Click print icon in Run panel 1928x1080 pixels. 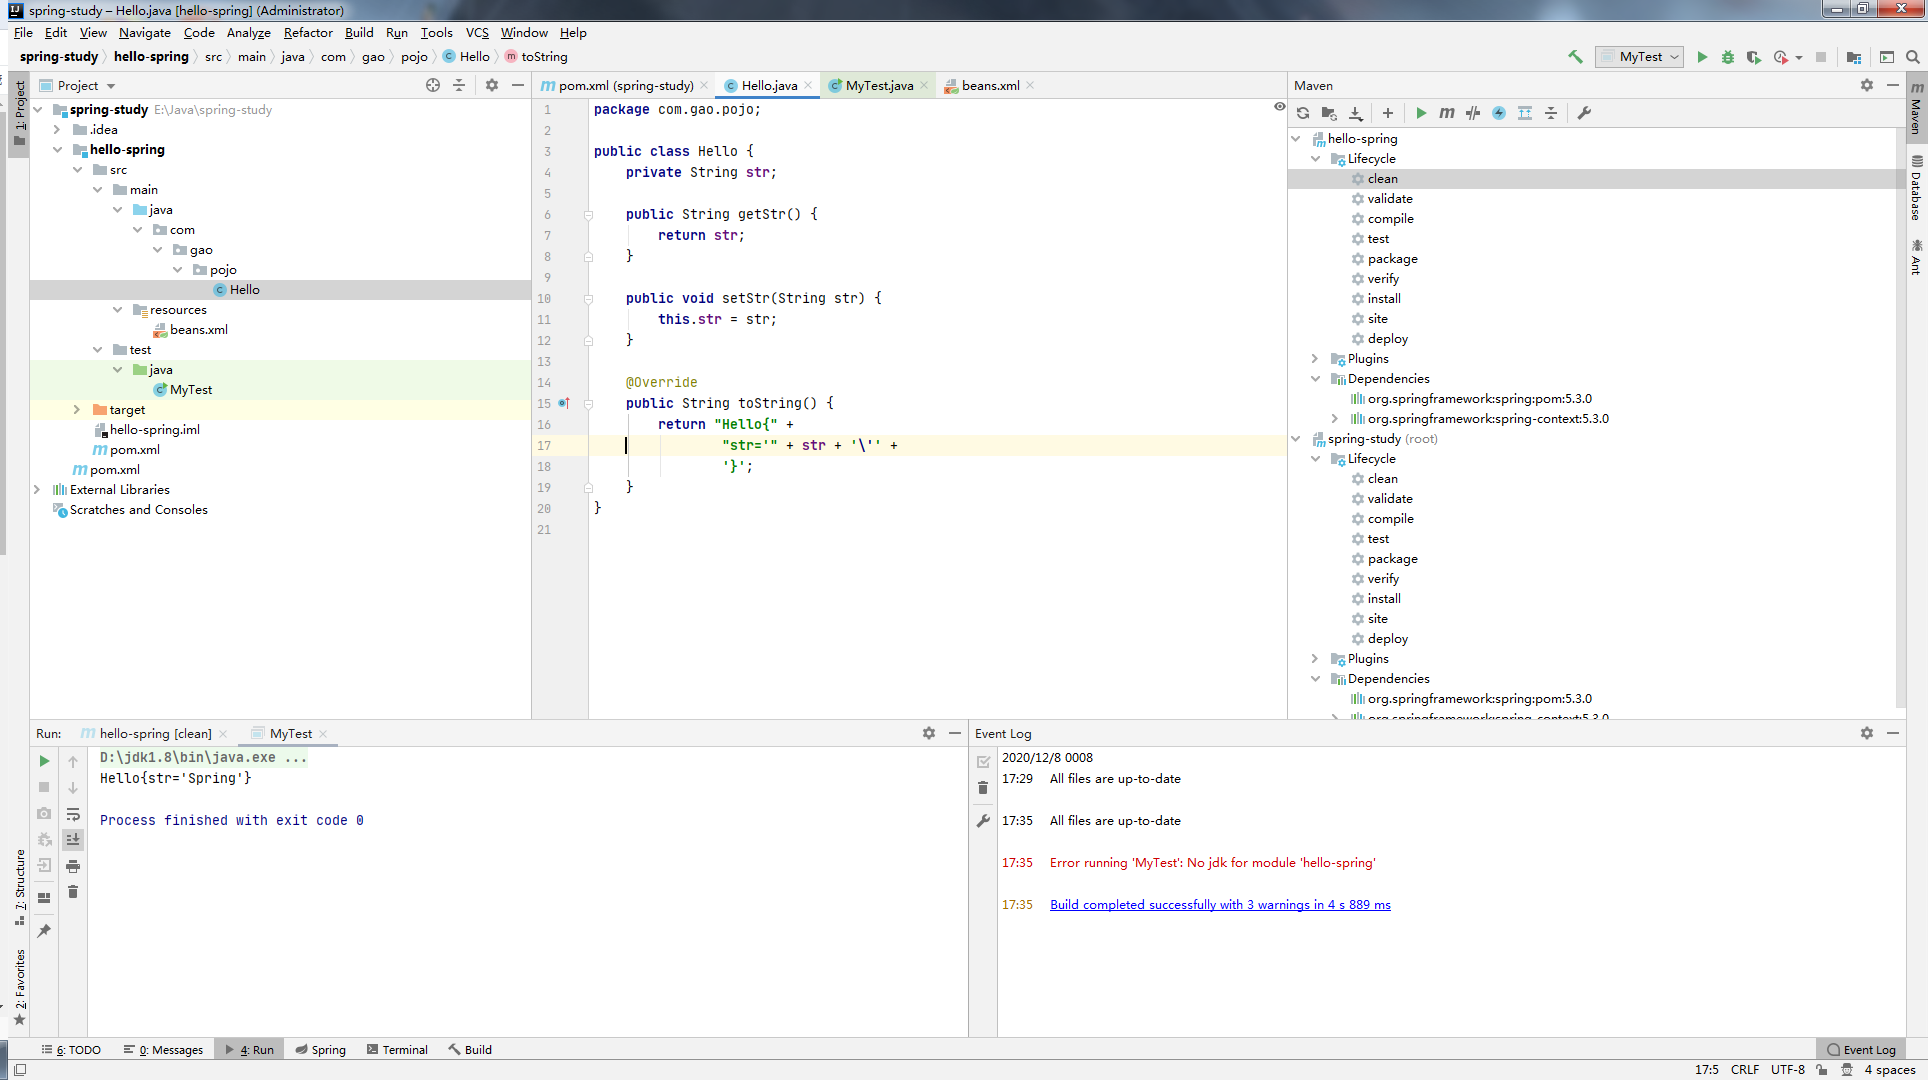click(73, 866)
